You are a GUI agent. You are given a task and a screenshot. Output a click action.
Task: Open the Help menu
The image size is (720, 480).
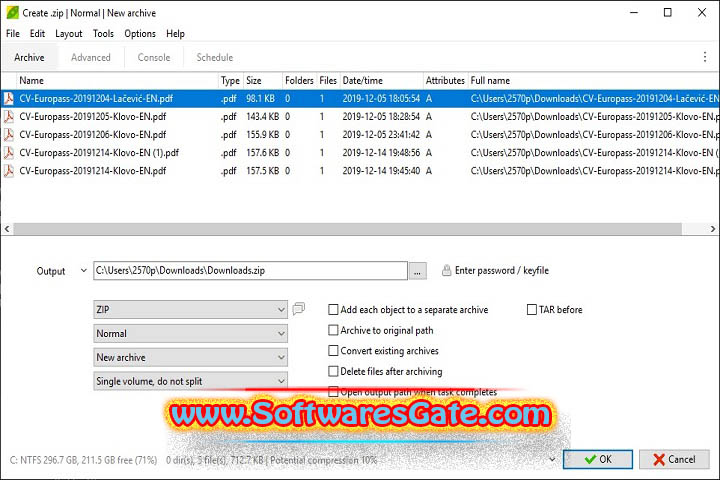point(175,34)
